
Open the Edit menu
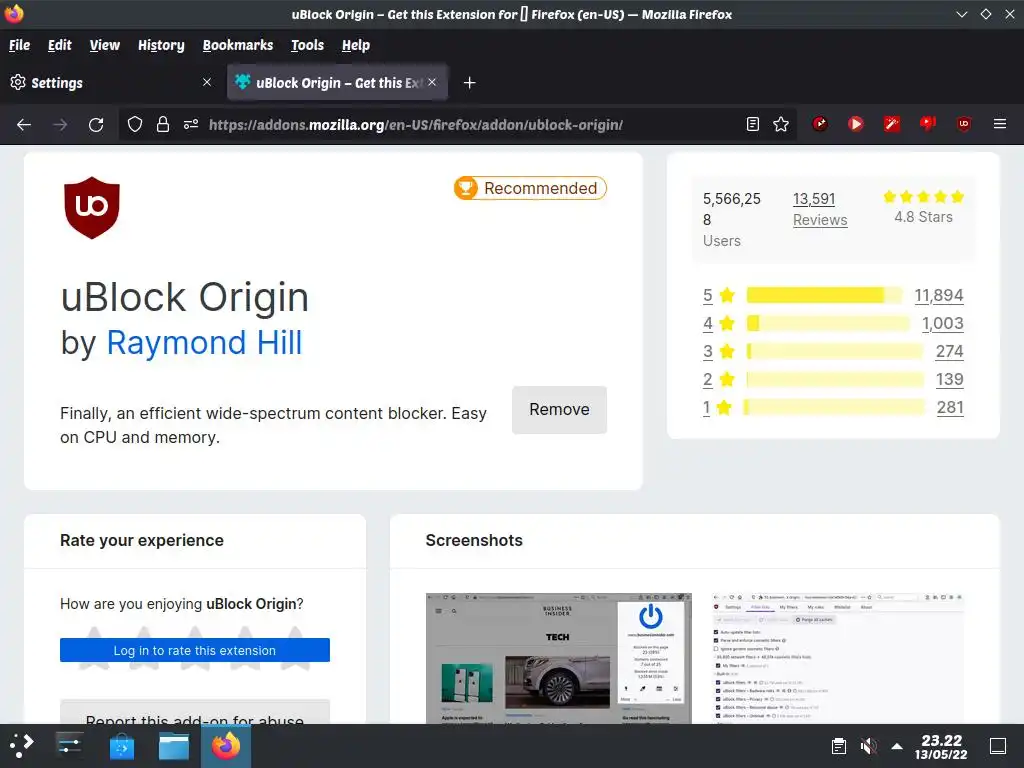(59, 45)
